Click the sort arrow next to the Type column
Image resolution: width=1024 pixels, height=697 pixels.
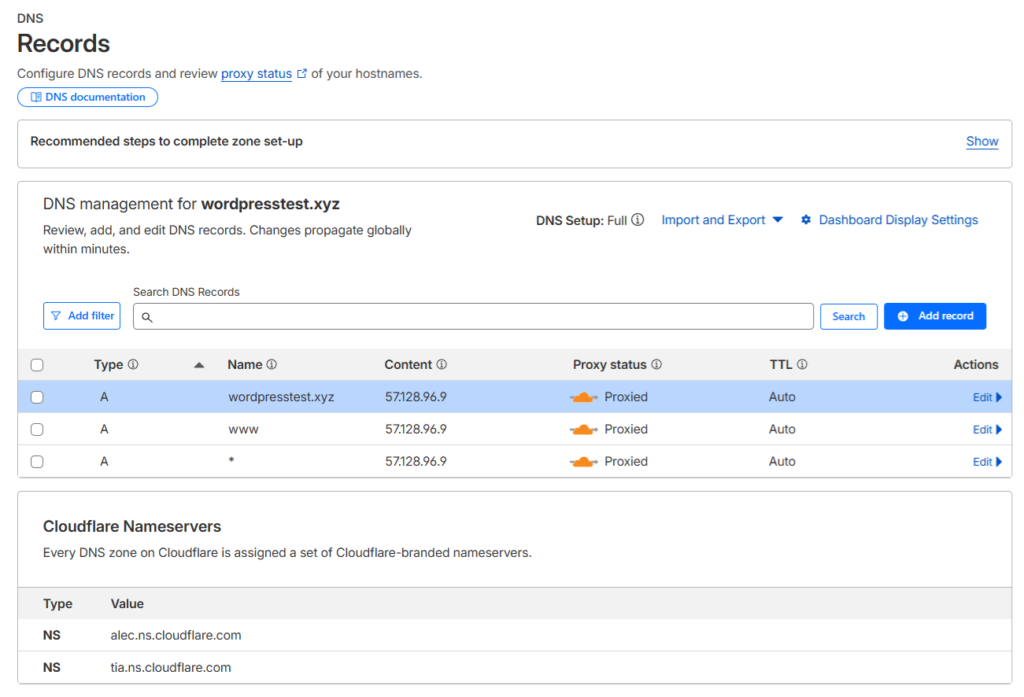(199, 365)
